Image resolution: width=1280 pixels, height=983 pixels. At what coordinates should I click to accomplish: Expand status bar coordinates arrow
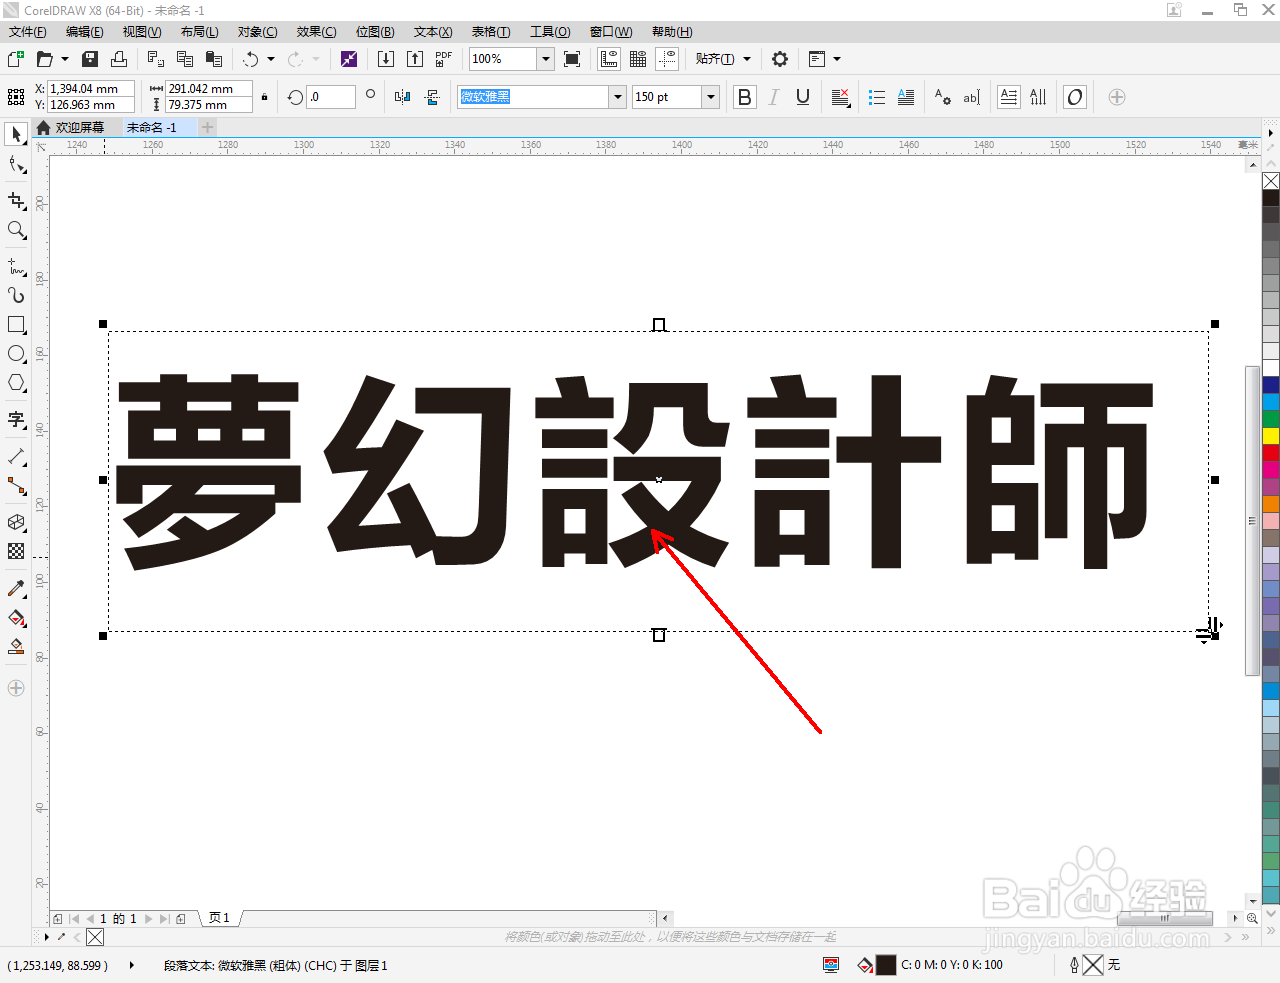tap(132, 965)
